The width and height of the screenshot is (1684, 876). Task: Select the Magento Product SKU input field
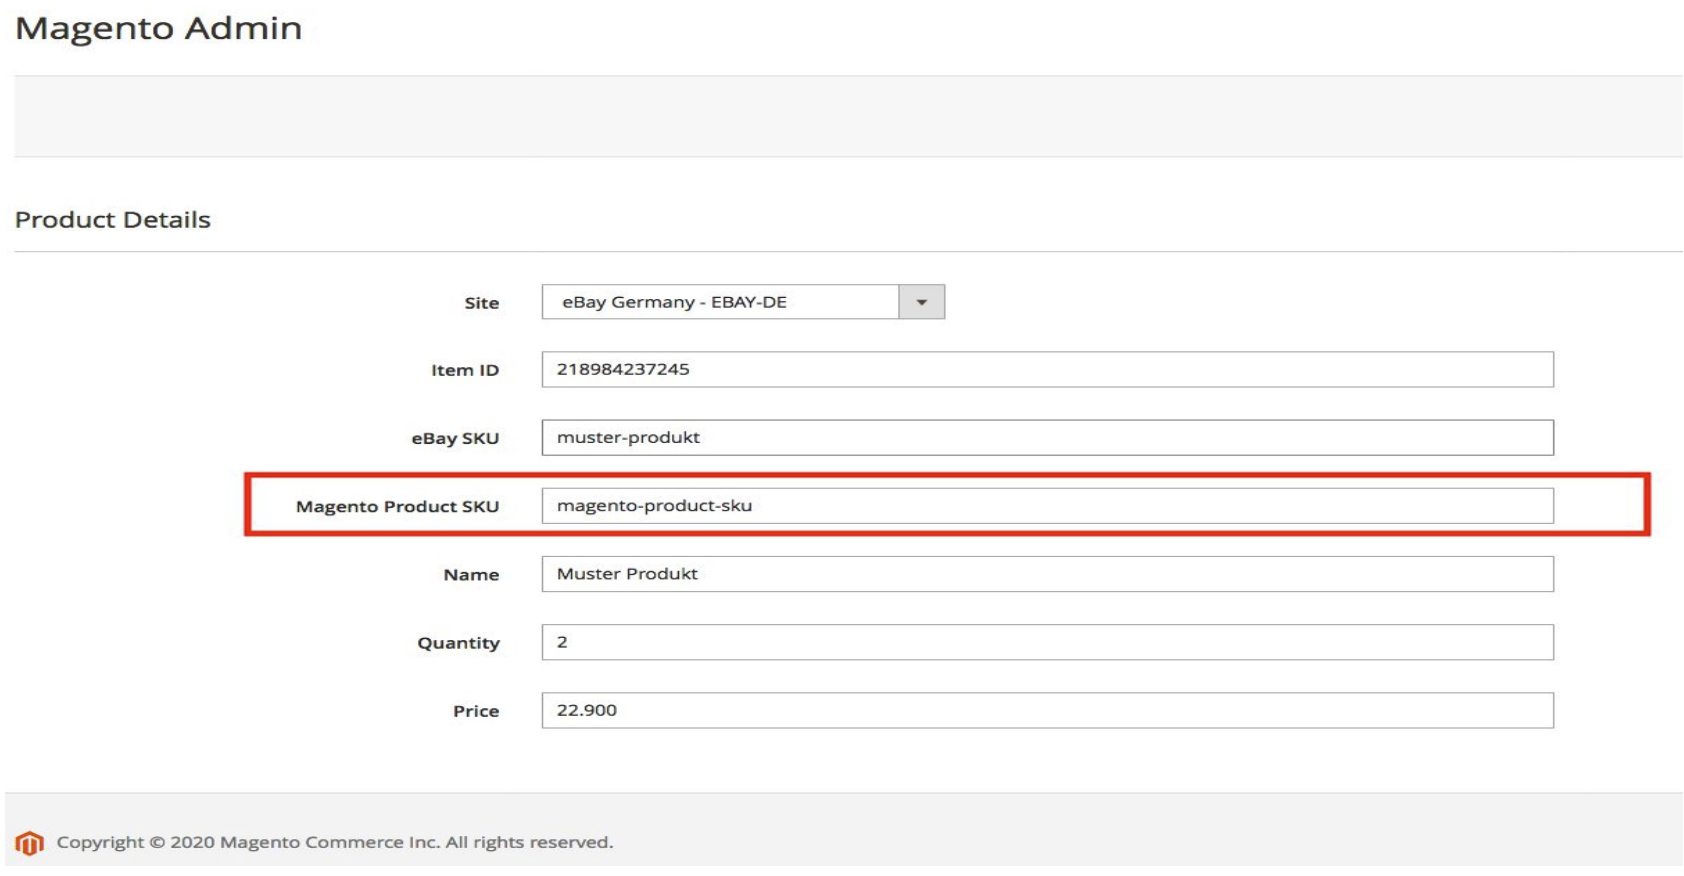click(x=1046, y=506)
